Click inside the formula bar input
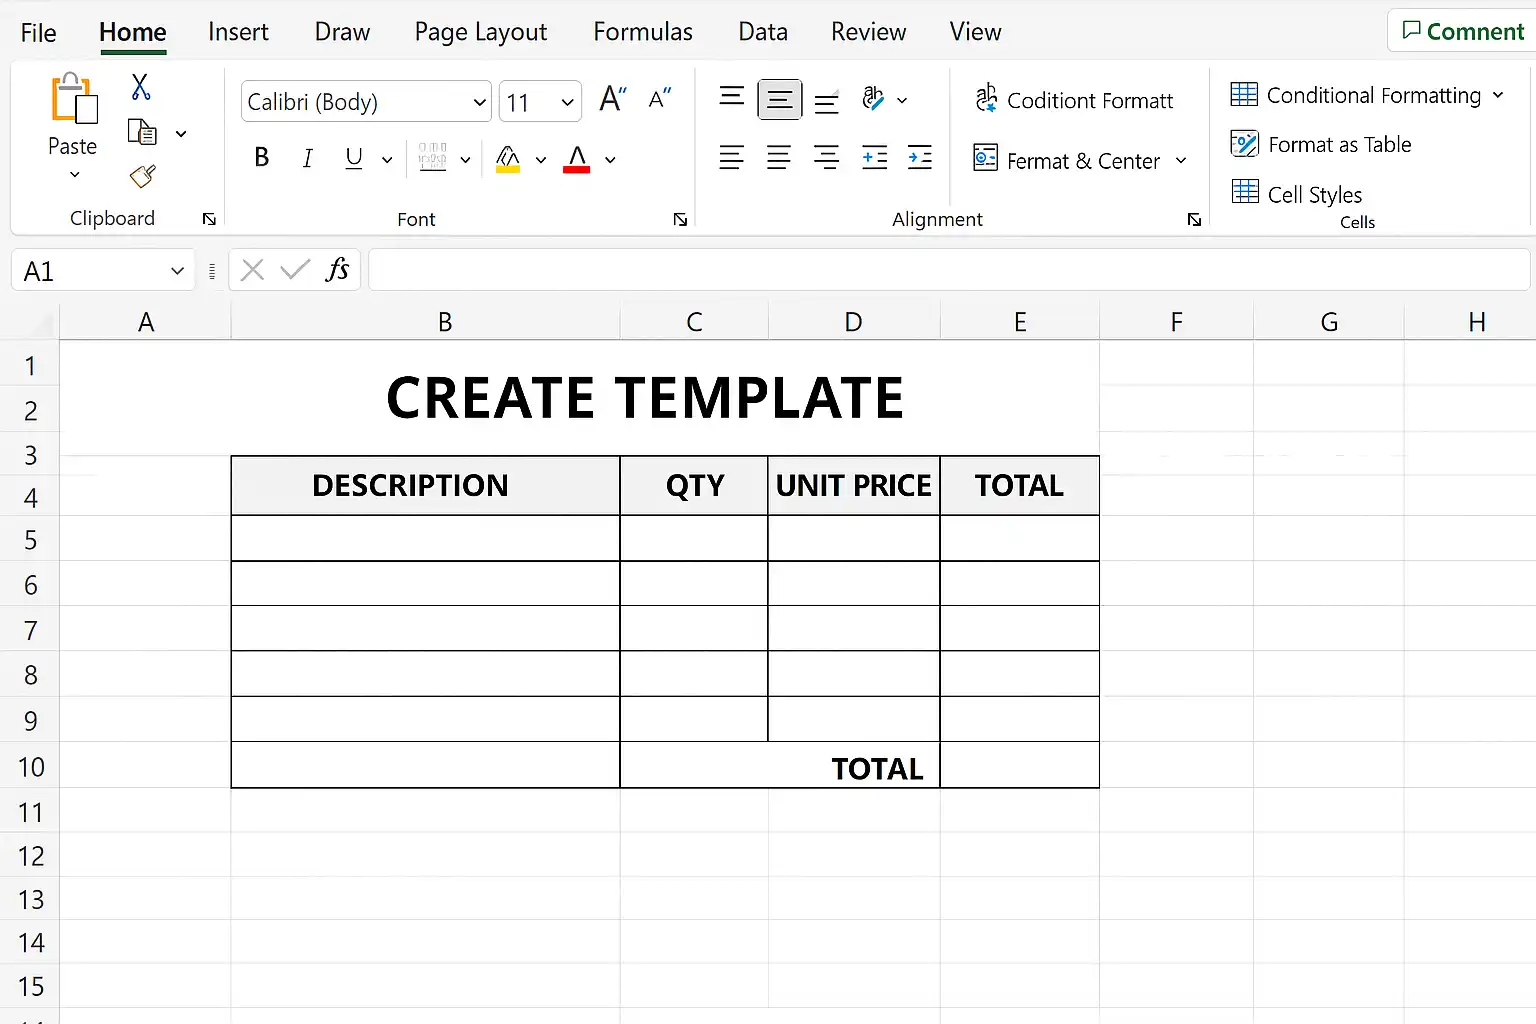The width and height of the screenshot is (1536, 1024). (x=949, y=270)
